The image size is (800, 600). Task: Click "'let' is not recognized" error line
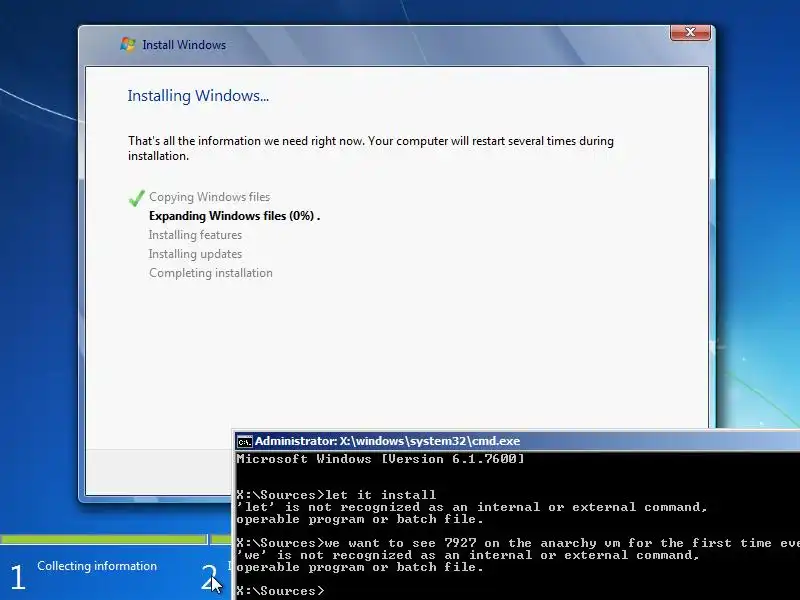(x=472, y=507)
